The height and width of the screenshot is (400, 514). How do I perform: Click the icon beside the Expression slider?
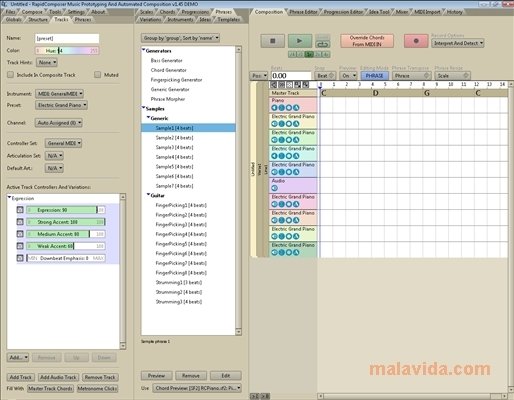[x=20, y=210]
